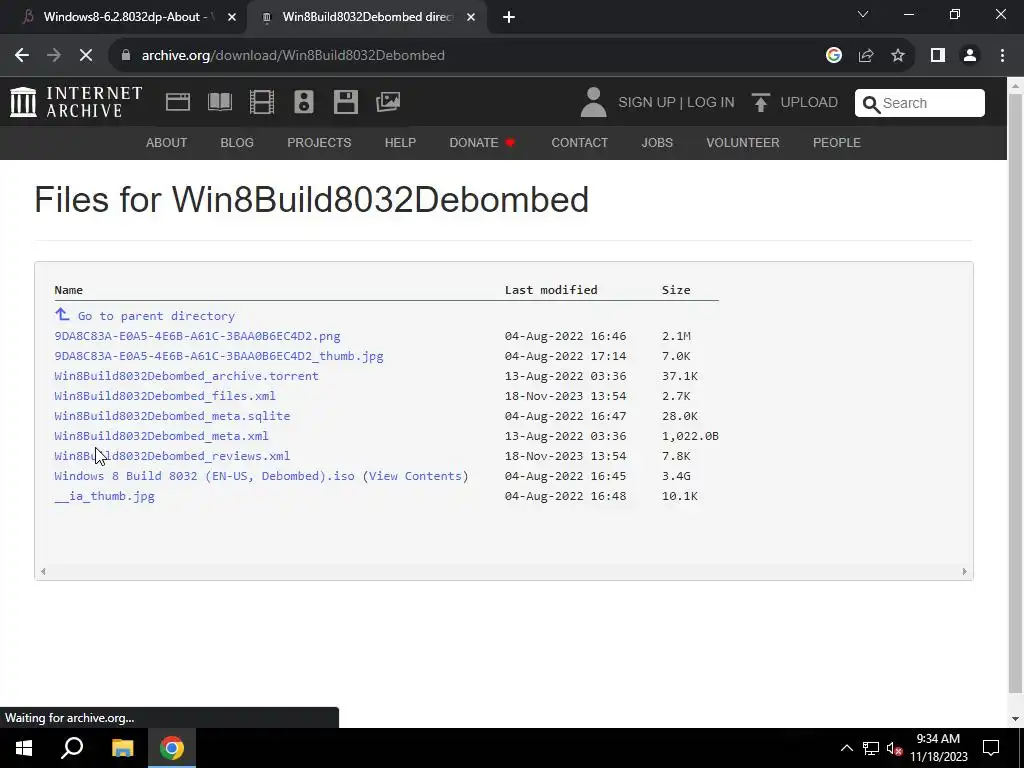The height and width of the screenshot is (768, 1024).
Task: Open the BLOG menu item
Action: click(x=237, y=142)
